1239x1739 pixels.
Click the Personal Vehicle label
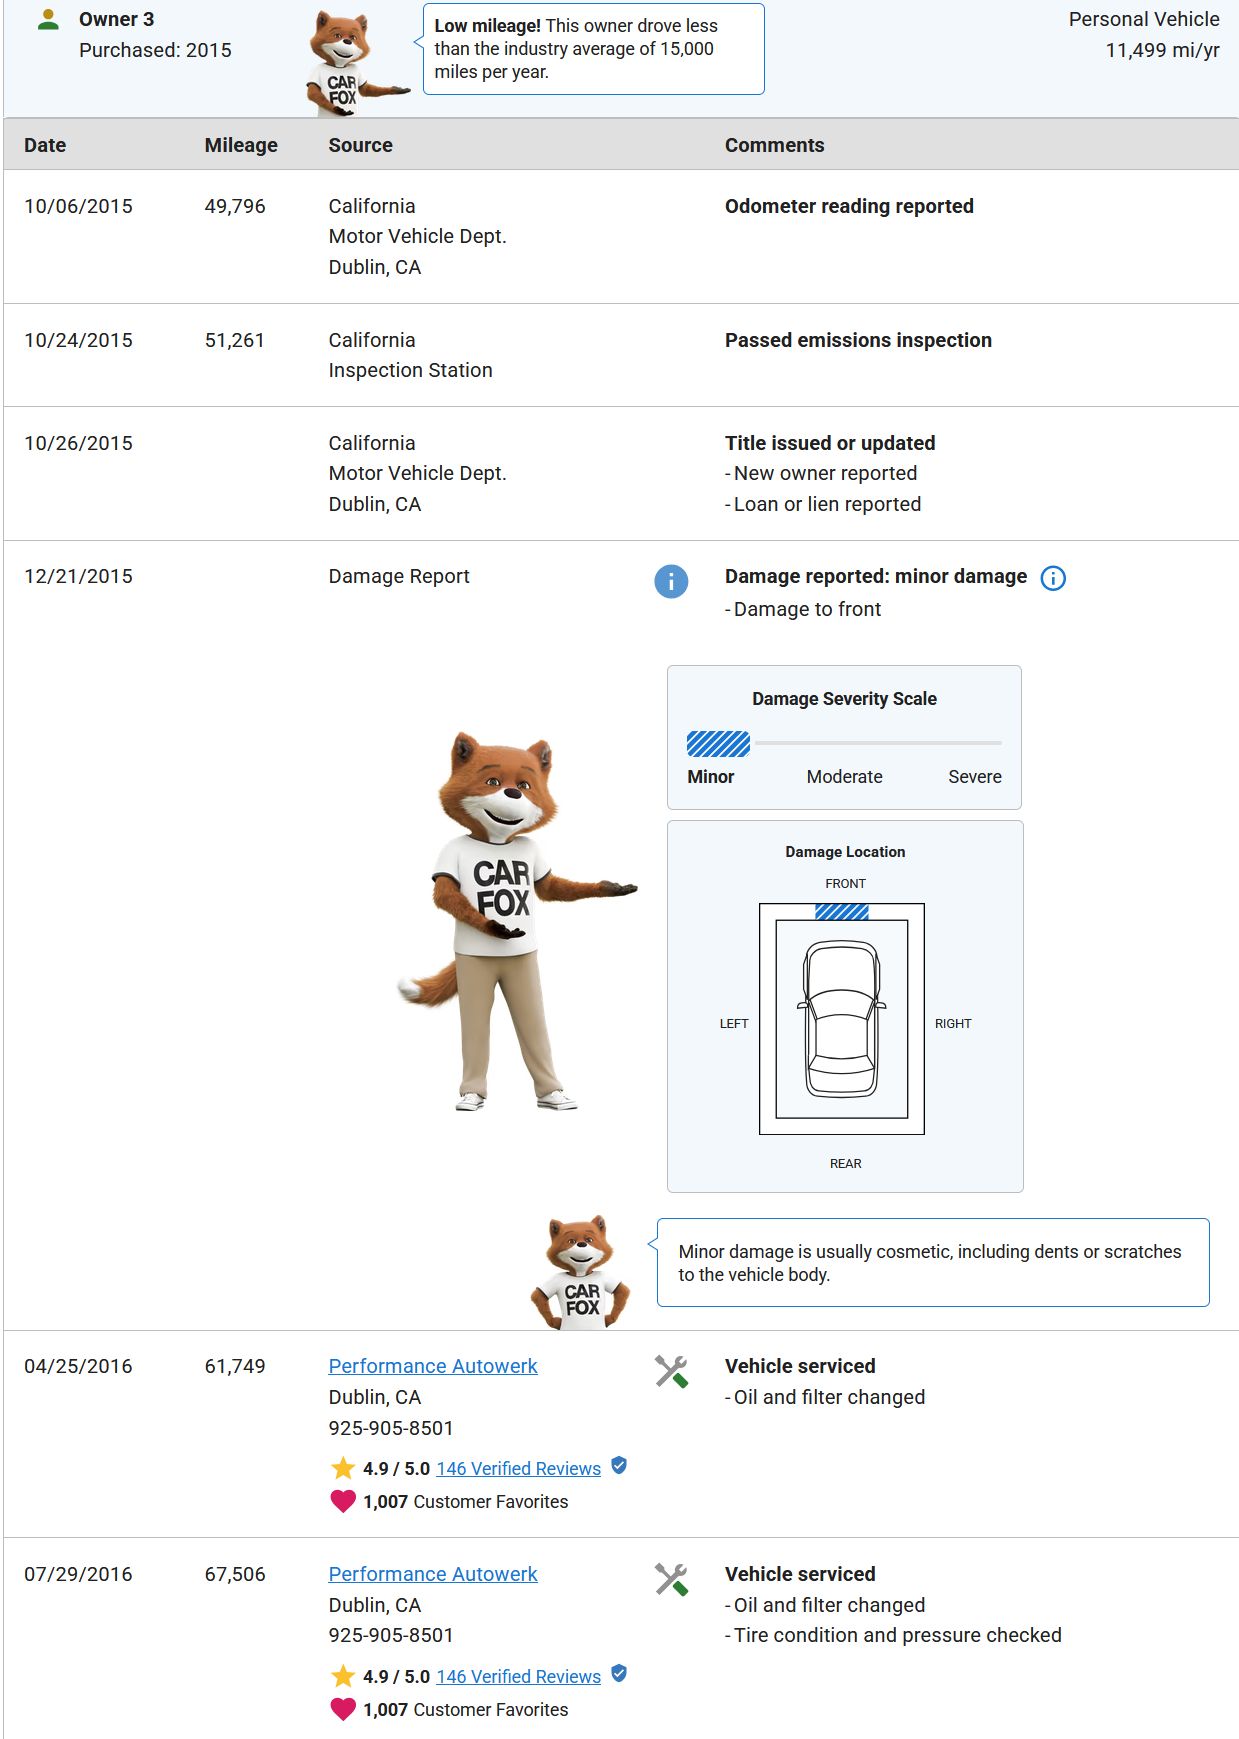[1144, 19]
